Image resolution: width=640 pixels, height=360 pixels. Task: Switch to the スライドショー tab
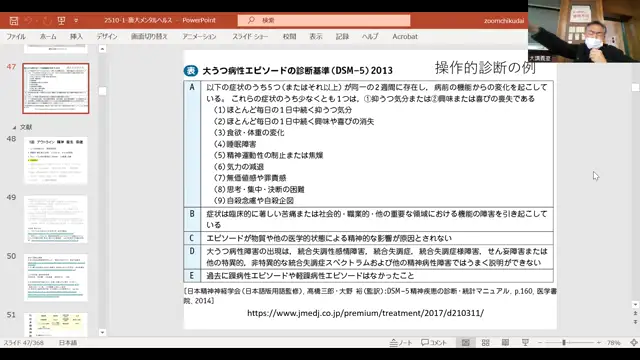[x=250, y=36]
